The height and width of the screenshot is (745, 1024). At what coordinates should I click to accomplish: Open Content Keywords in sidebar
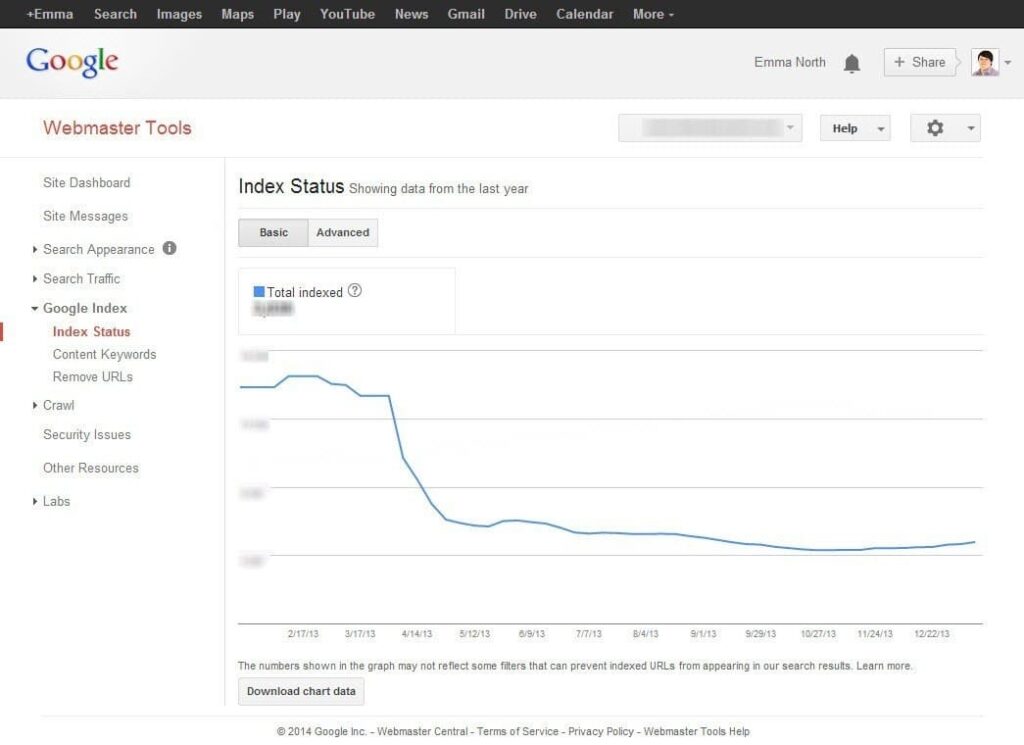click(104, 355)
